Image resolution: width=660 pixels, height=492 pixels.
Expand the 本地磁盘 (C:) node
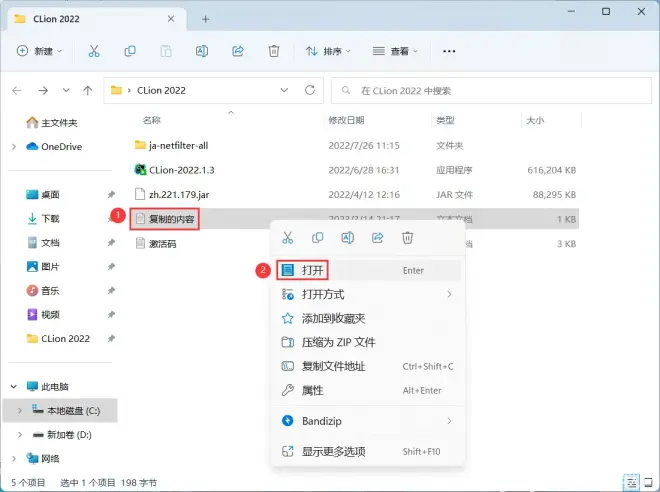(19, 410)
